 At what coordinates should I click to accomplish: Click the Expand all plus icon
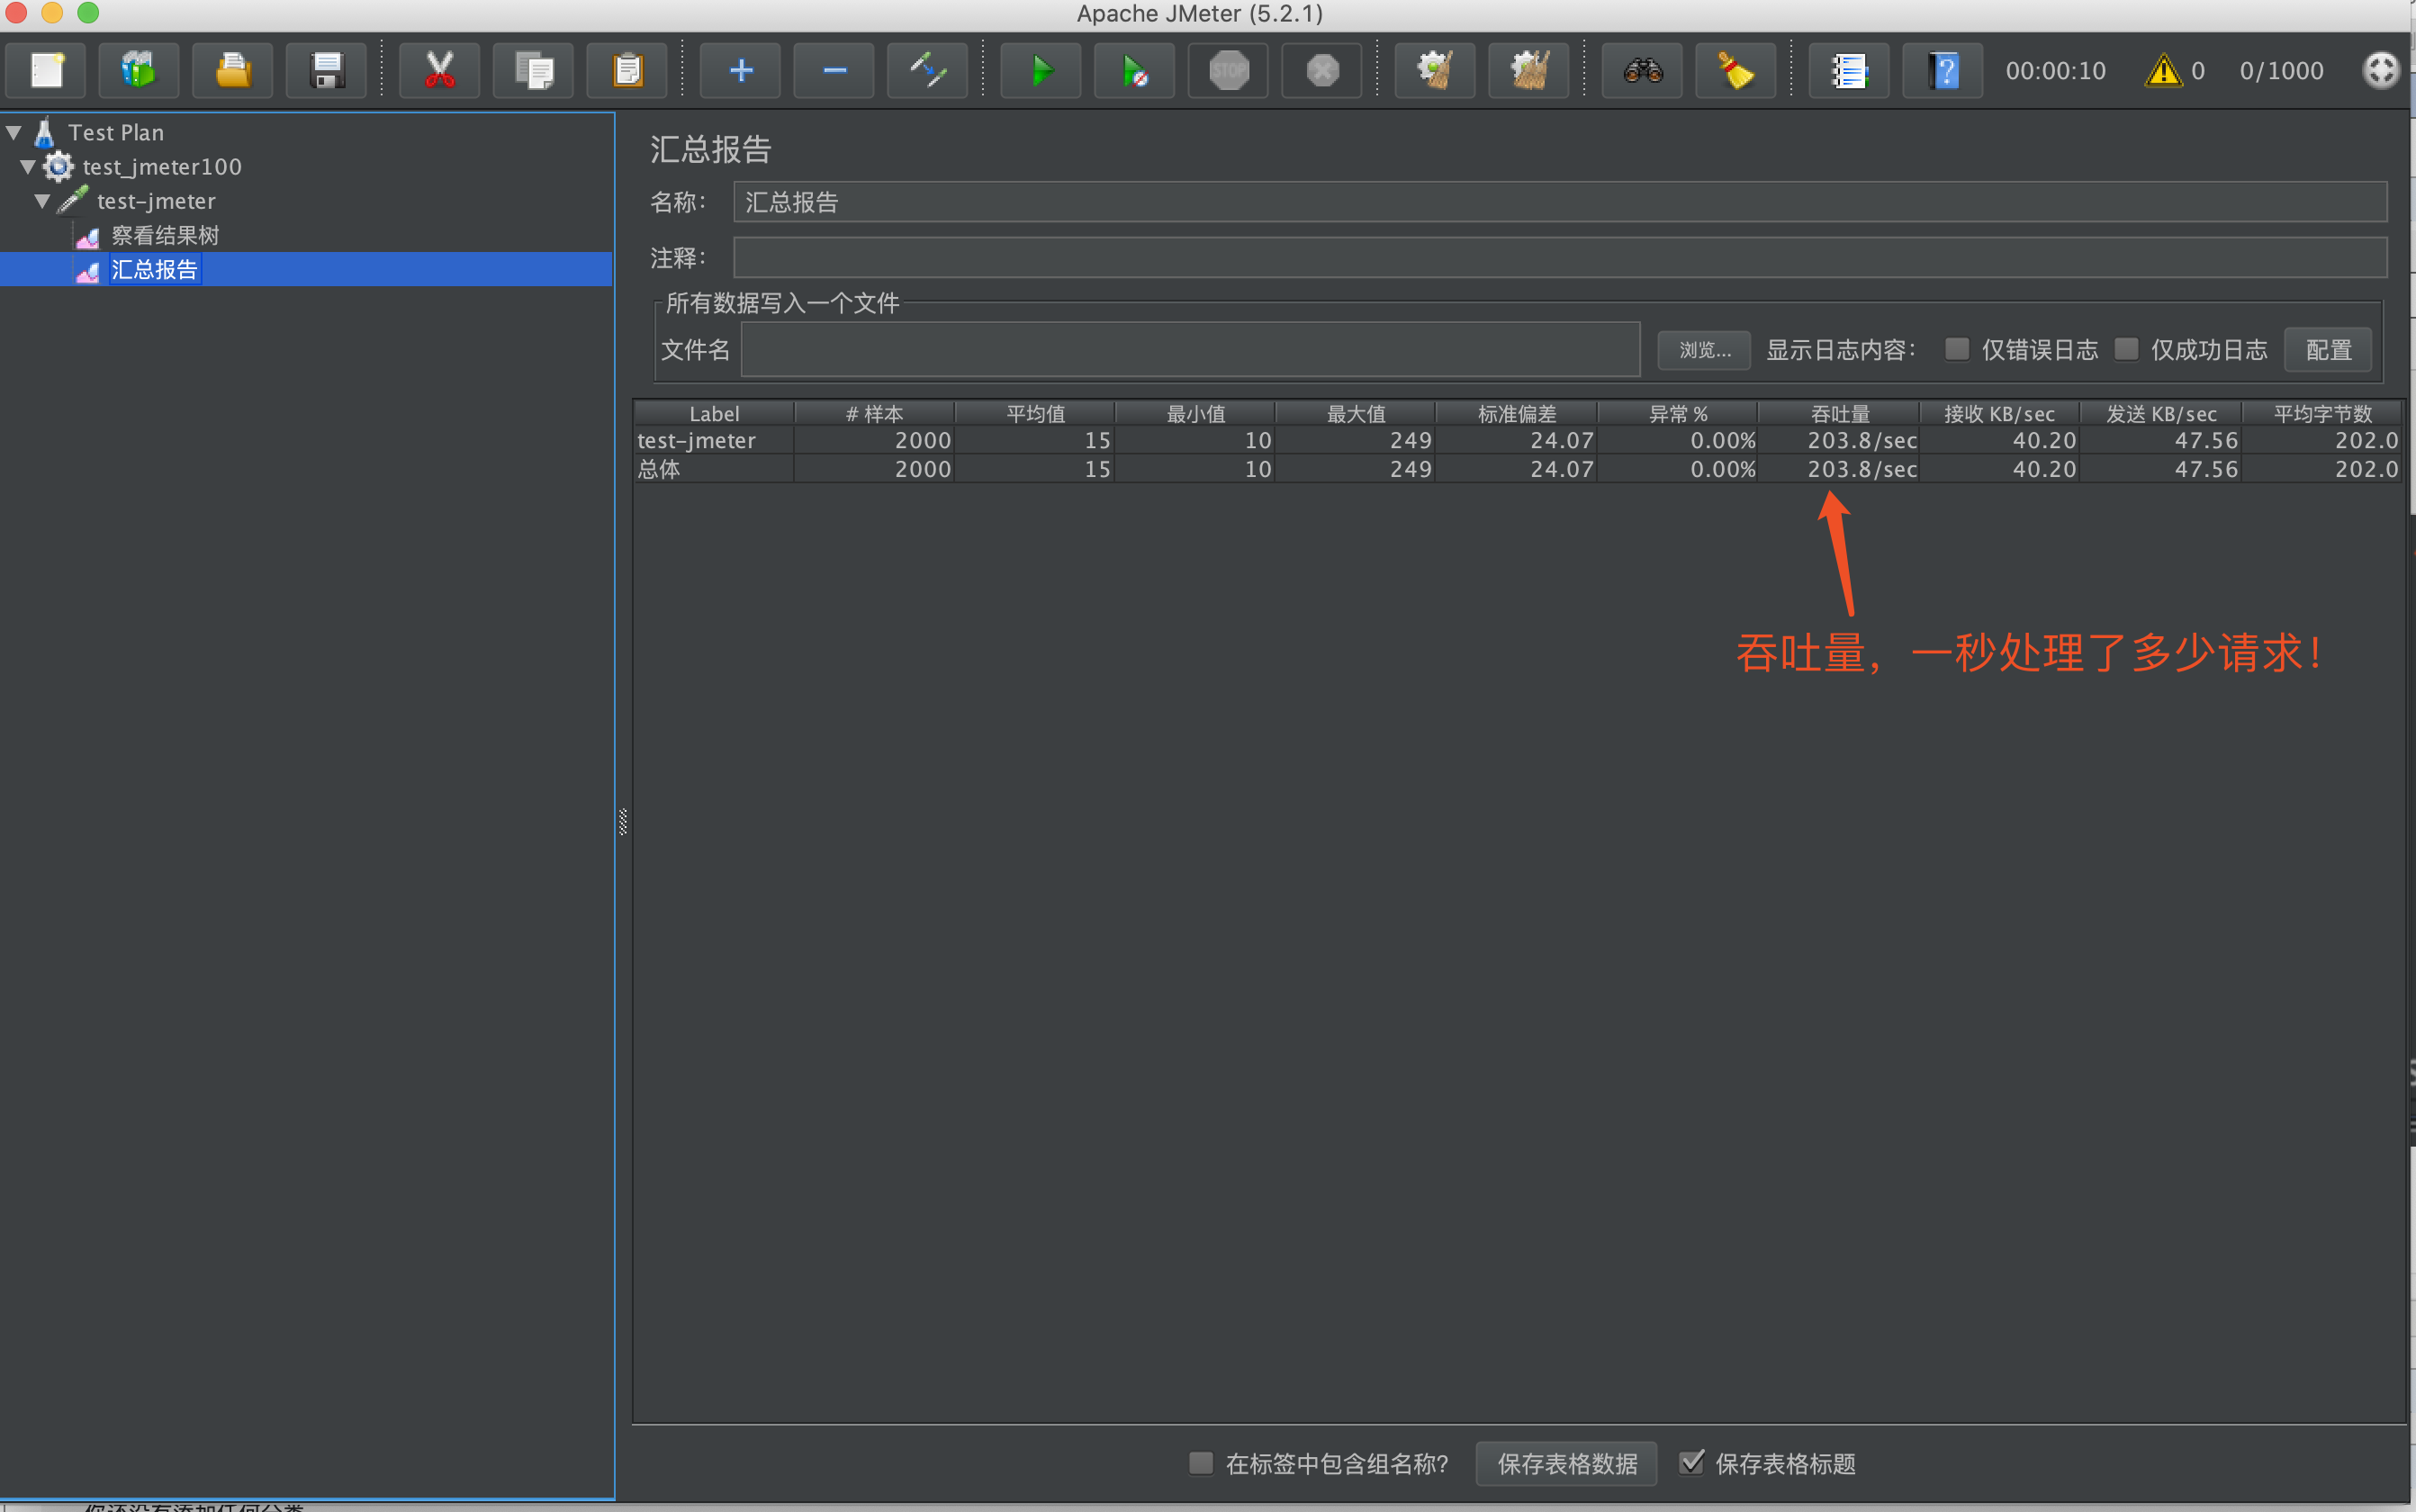click(x=741, y=71)
